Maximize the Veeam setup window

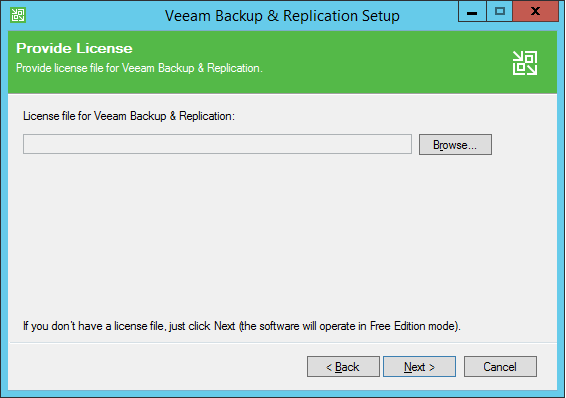500,12
